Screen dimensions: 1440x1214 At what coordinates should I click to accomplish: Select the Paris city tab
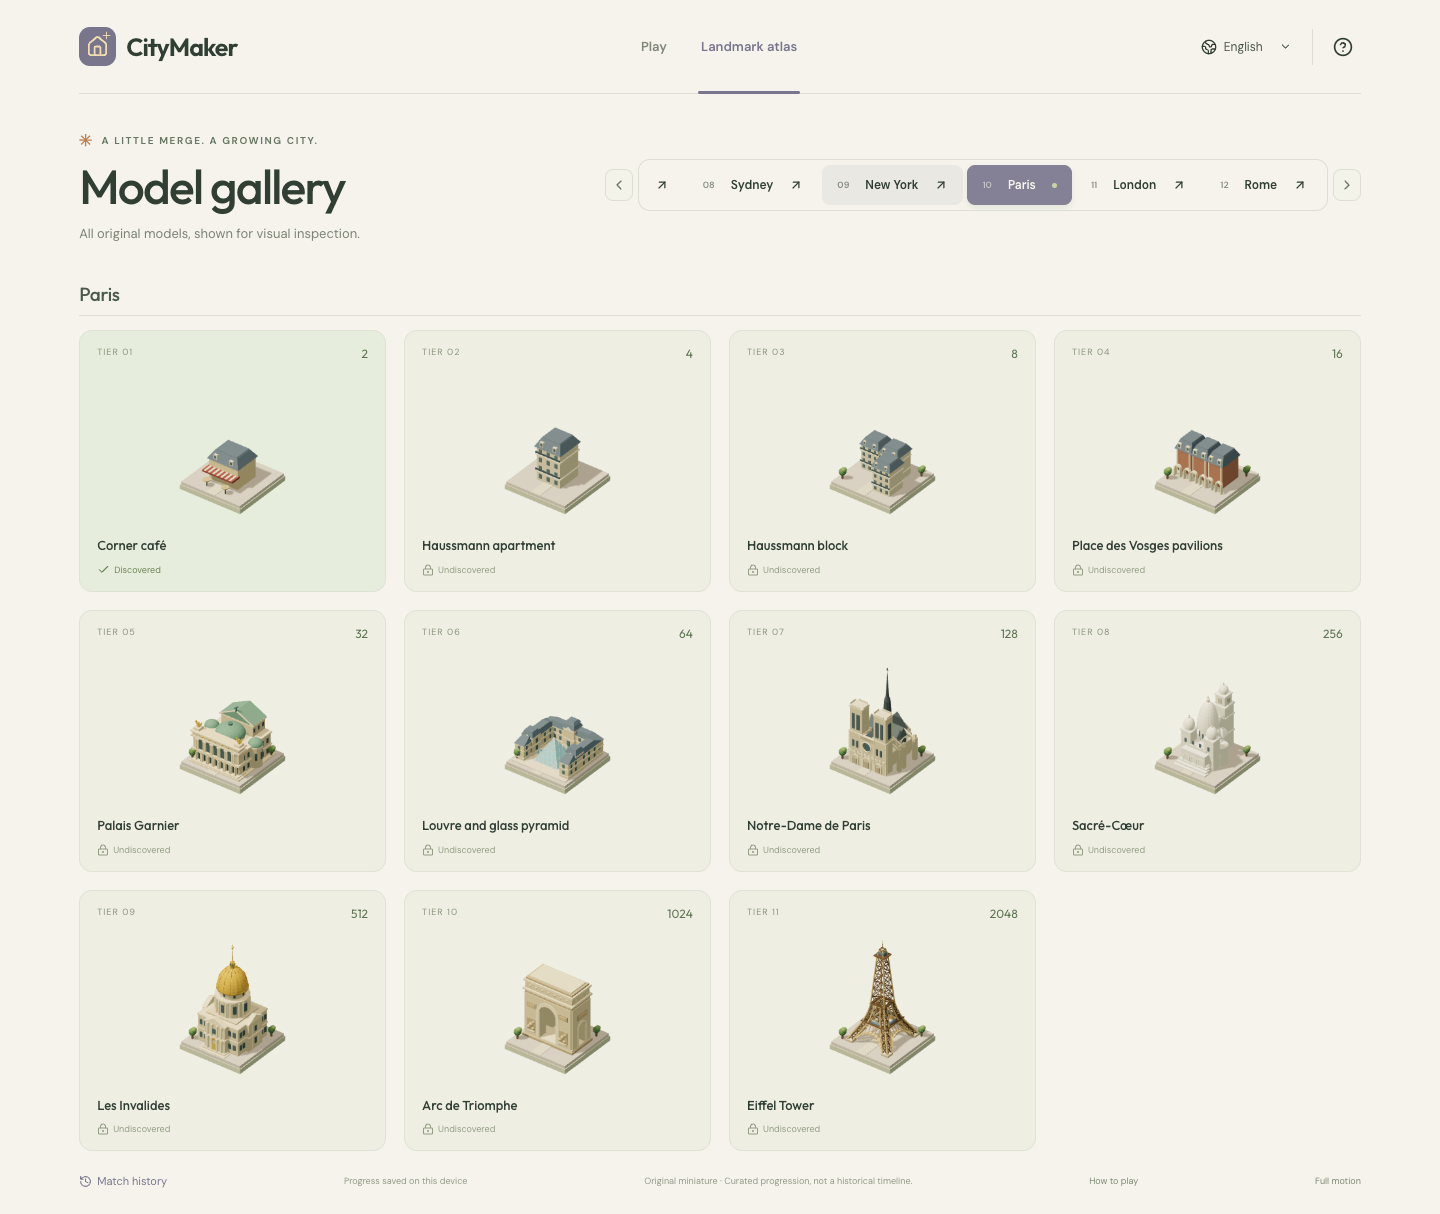pos(1019,185)
